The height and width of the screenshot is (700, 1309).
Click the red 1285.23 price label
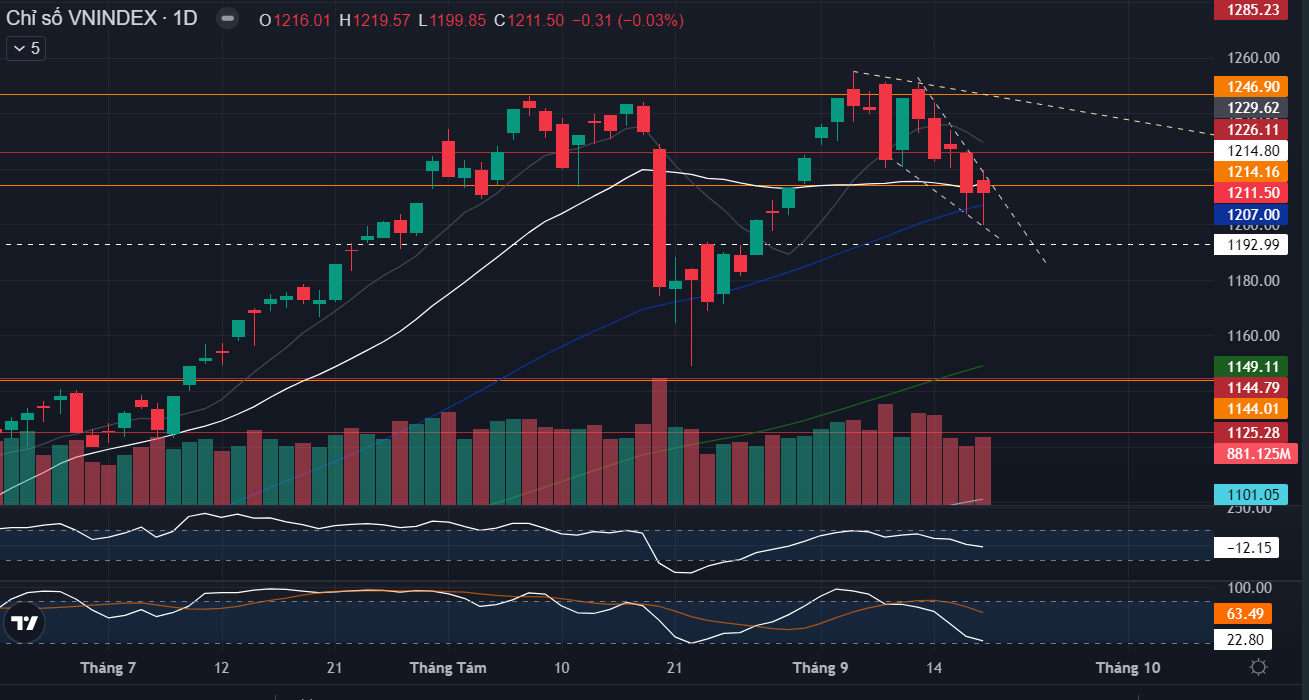pyautogui.click(x=1250, y=10)
